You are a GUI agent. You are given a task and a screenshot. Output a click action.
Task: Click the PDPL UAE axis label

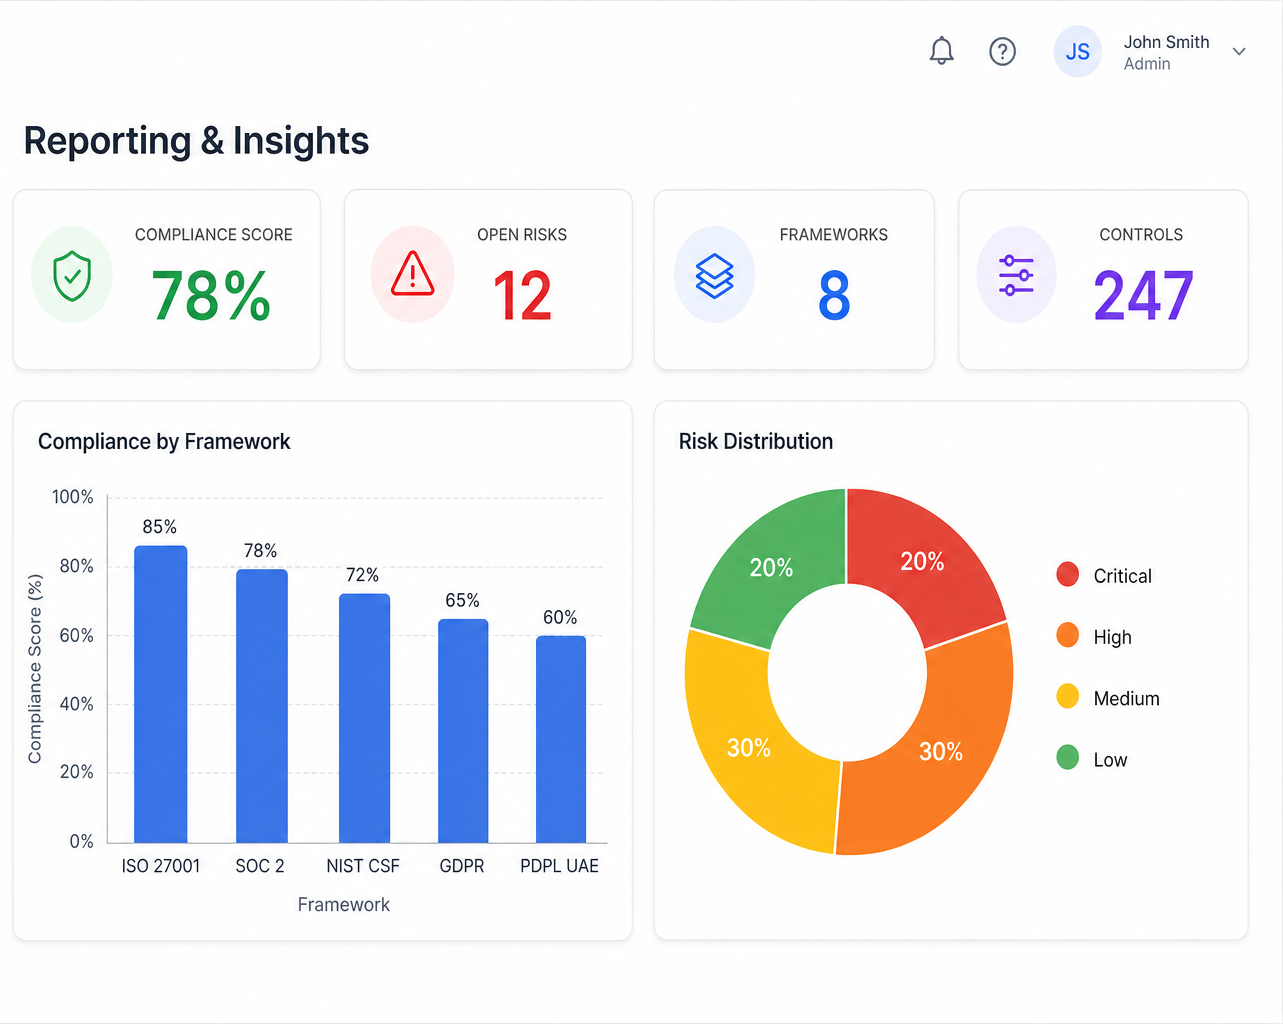pos(559,866)
